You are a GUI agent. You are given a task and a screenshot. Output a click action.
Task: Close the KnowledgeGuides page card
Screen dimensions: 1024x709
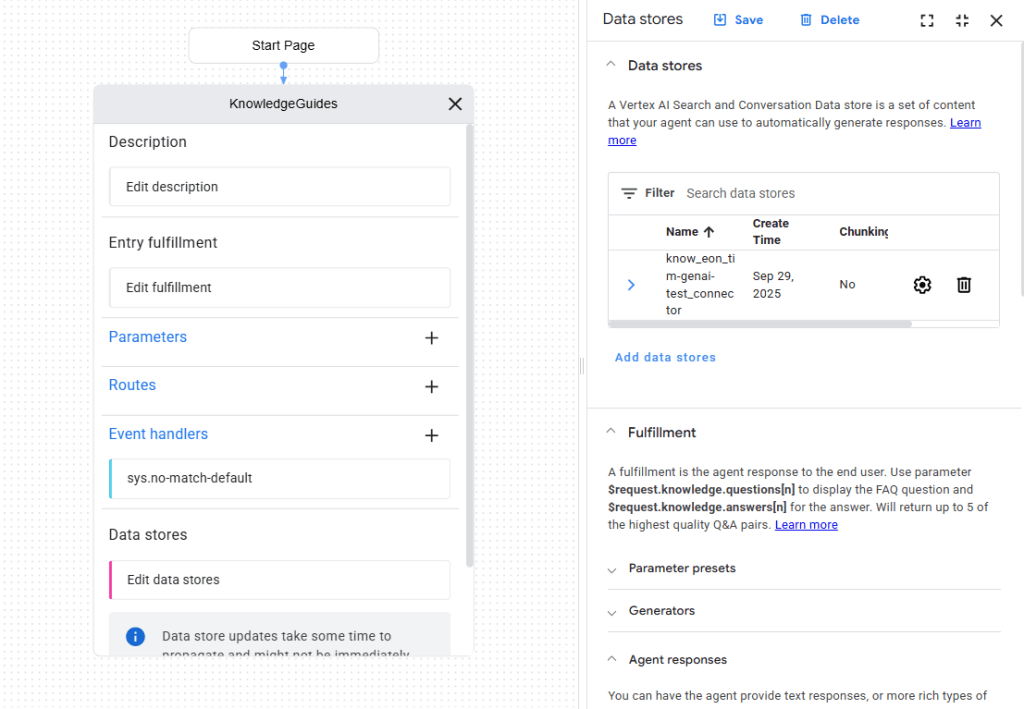pos(455,104)
